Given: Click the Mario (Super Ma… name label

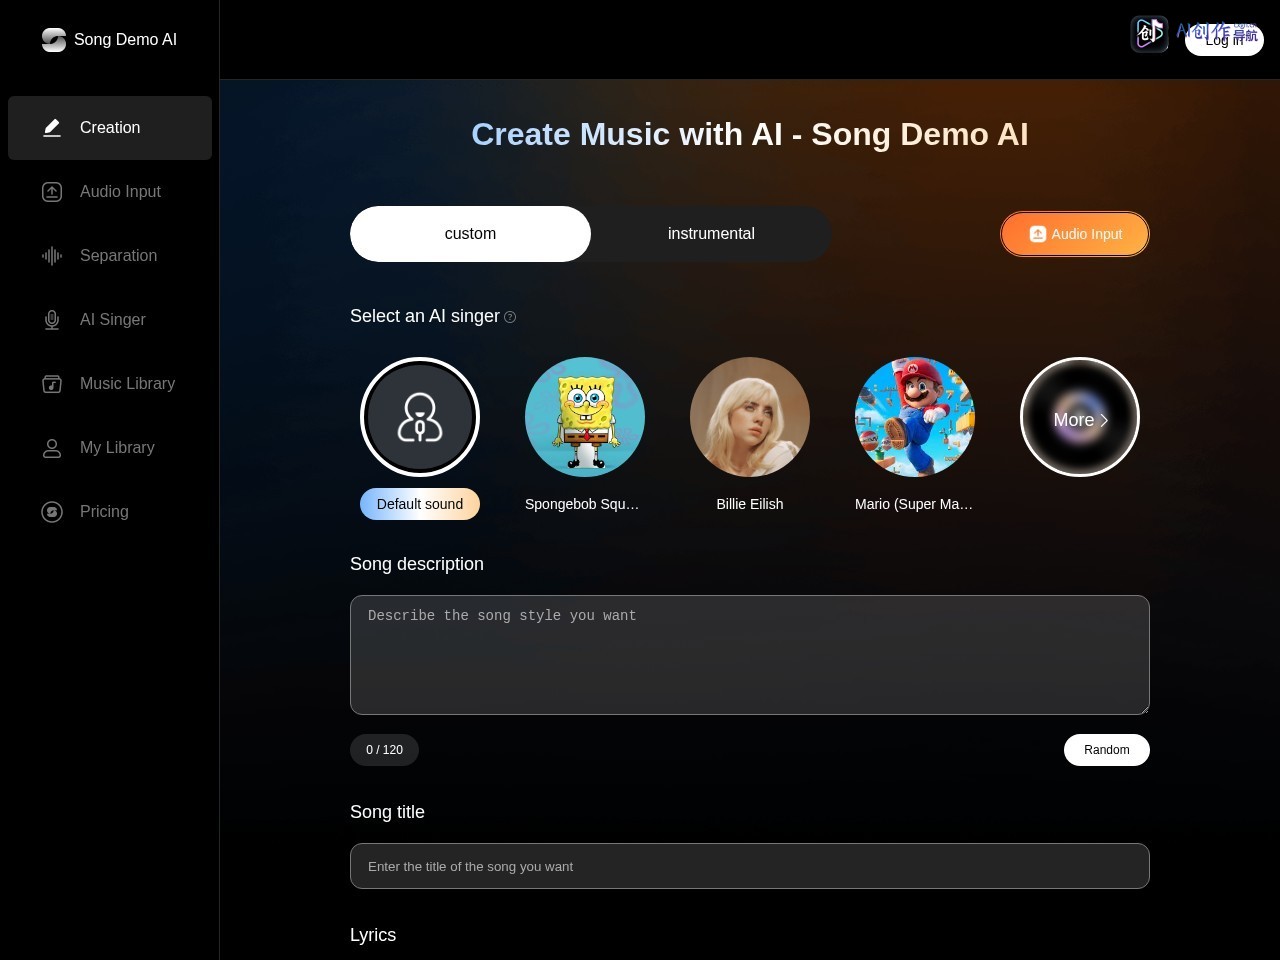Looking at the screenshot, I should click(x=914, y=504).
